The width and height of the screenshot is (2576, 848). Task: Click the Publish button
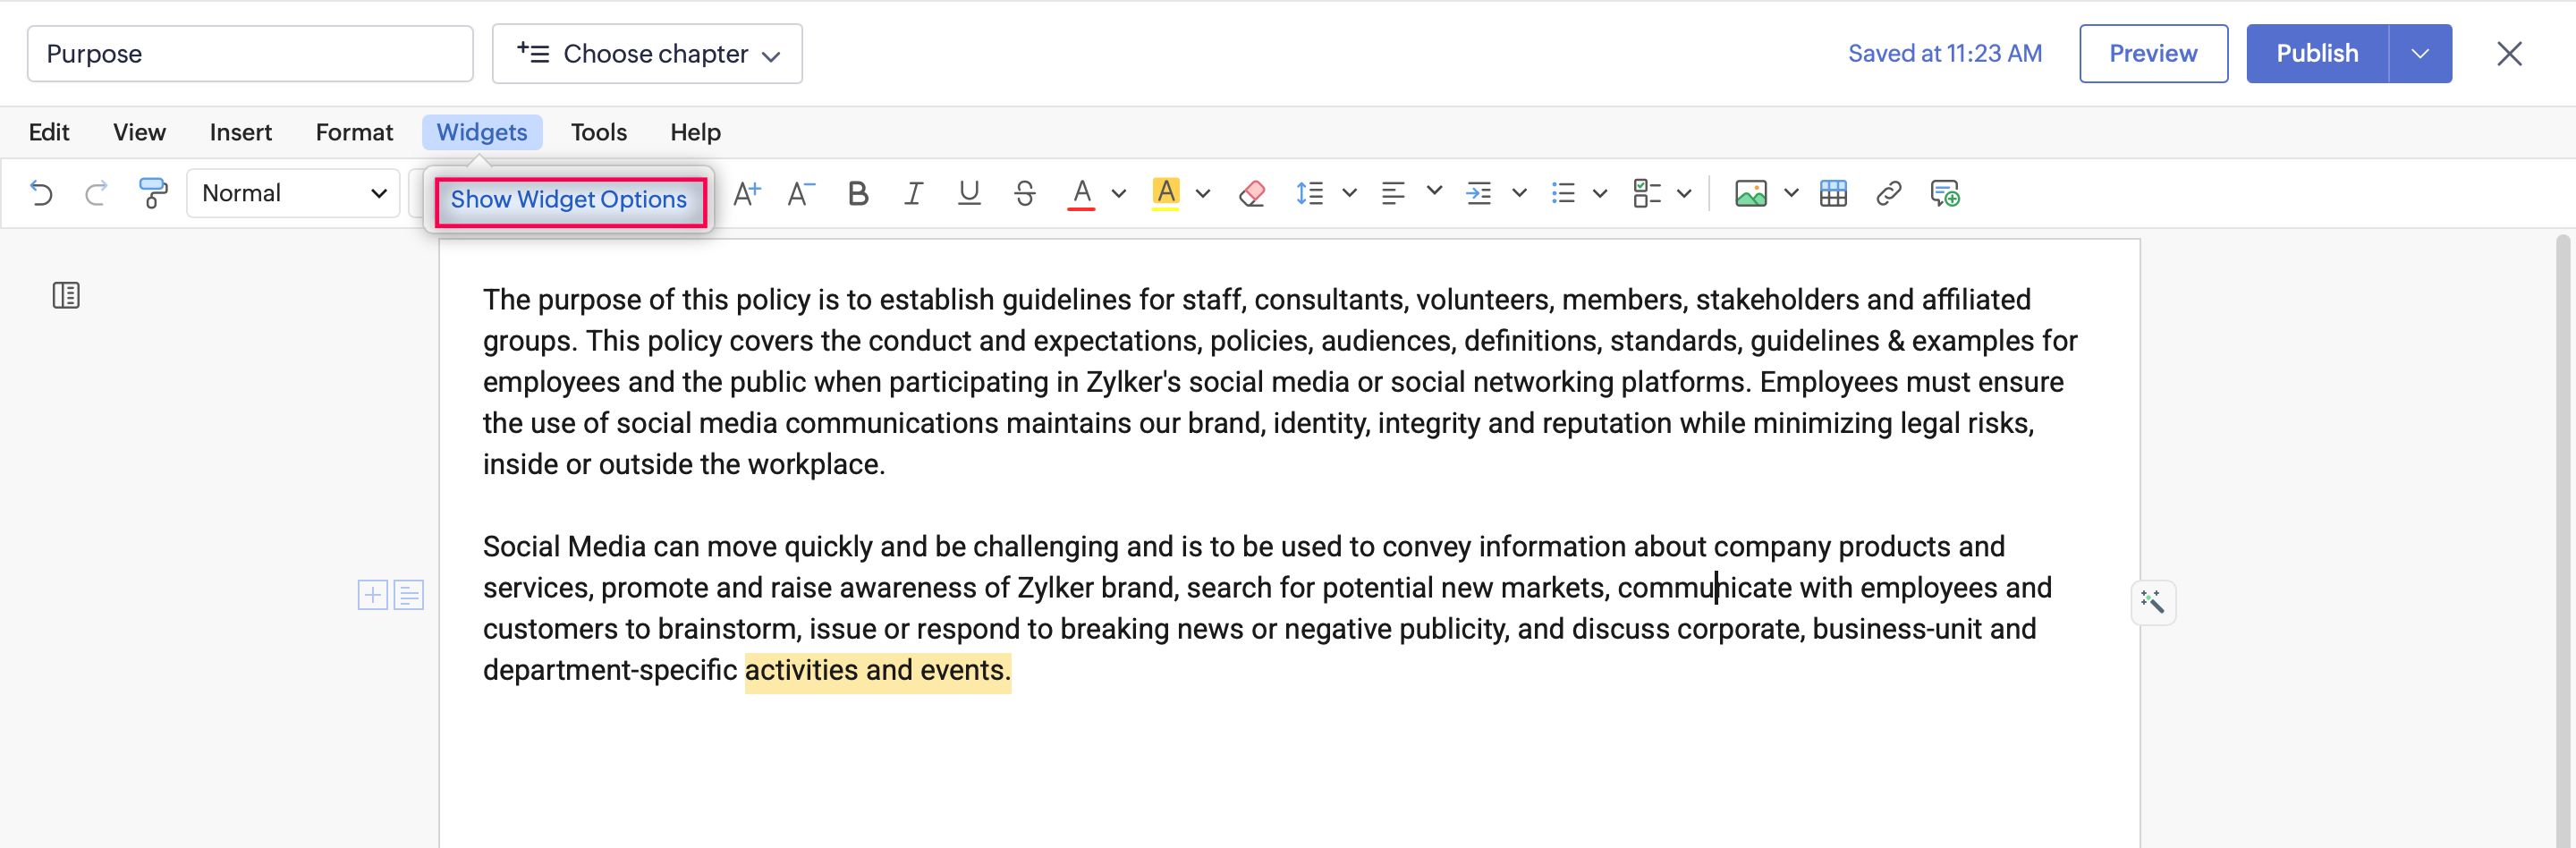[x=2317, y=54]
